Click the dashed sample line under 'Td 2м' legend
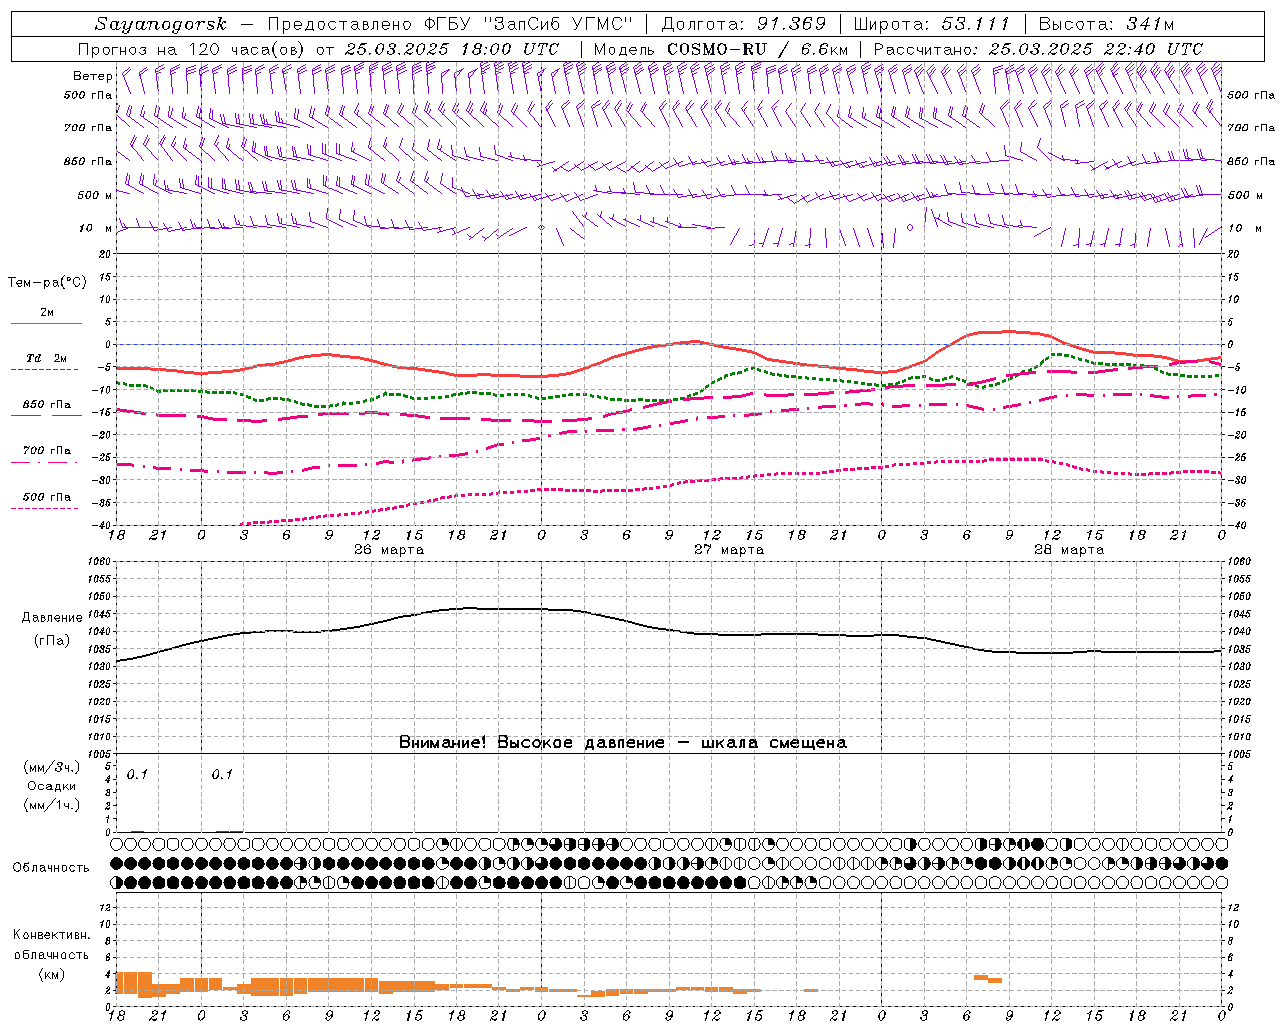The width and height of the screenshot is (1280, 1024). [x=46, y=370]
